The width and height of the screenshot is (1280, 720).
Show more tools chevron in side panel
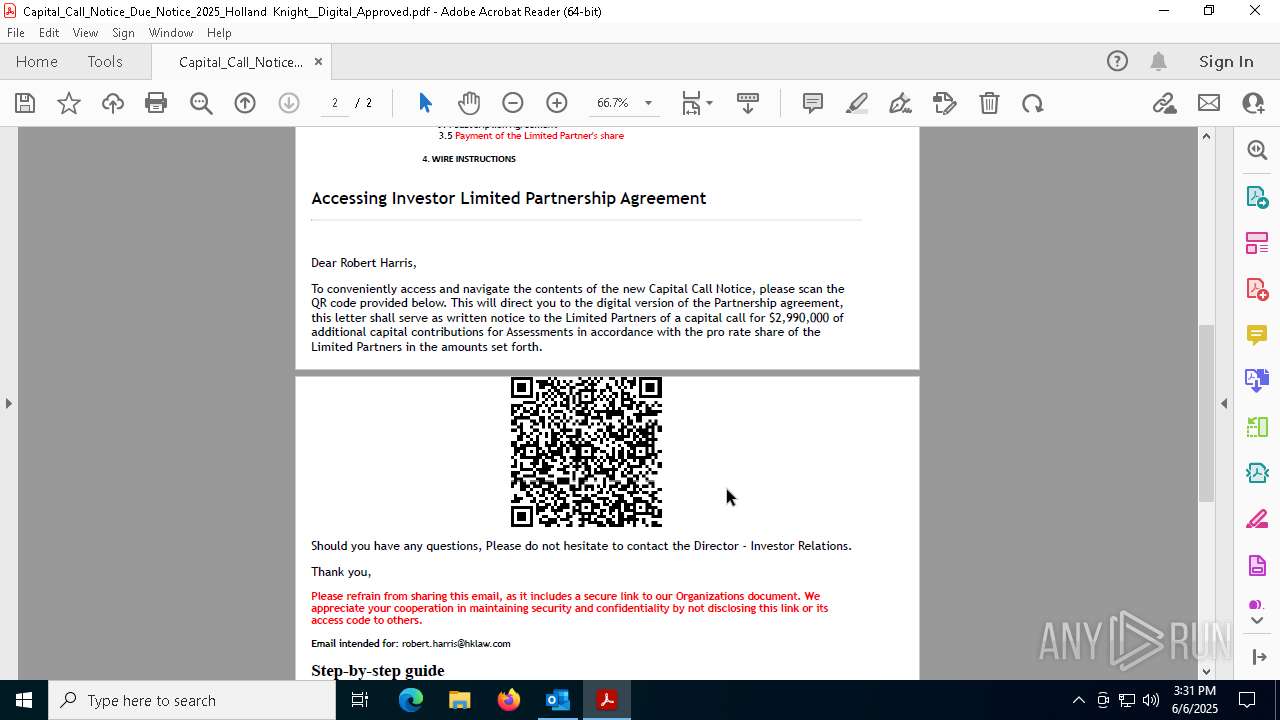pos(1257,621)
